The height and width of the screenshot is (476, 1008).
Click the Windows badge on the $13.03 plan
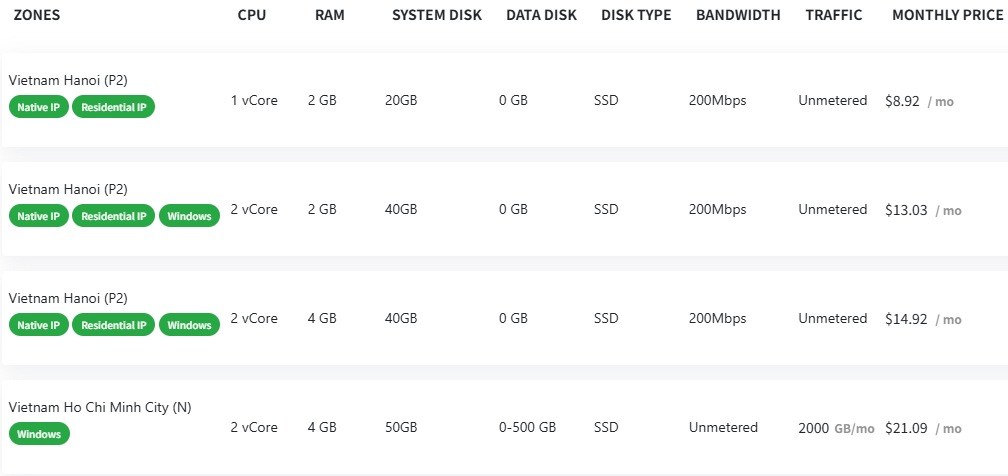click(189, 216)
